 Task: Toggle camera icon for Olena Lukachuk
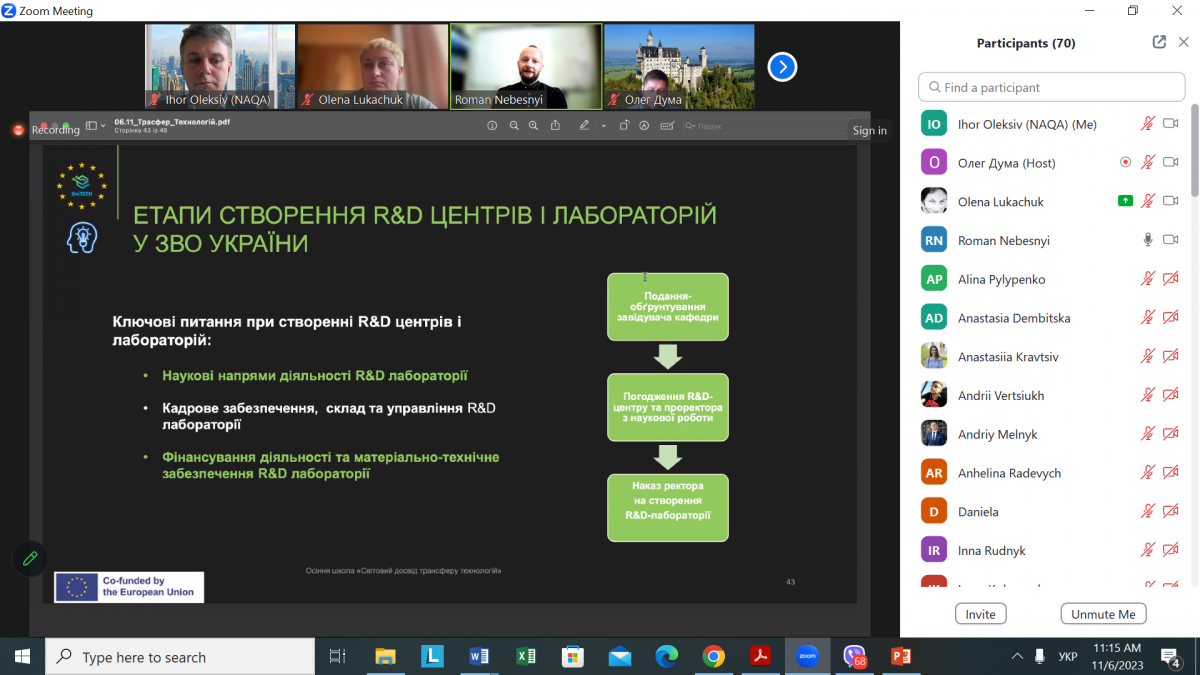pyautogui.click(x=1171, y=201)
